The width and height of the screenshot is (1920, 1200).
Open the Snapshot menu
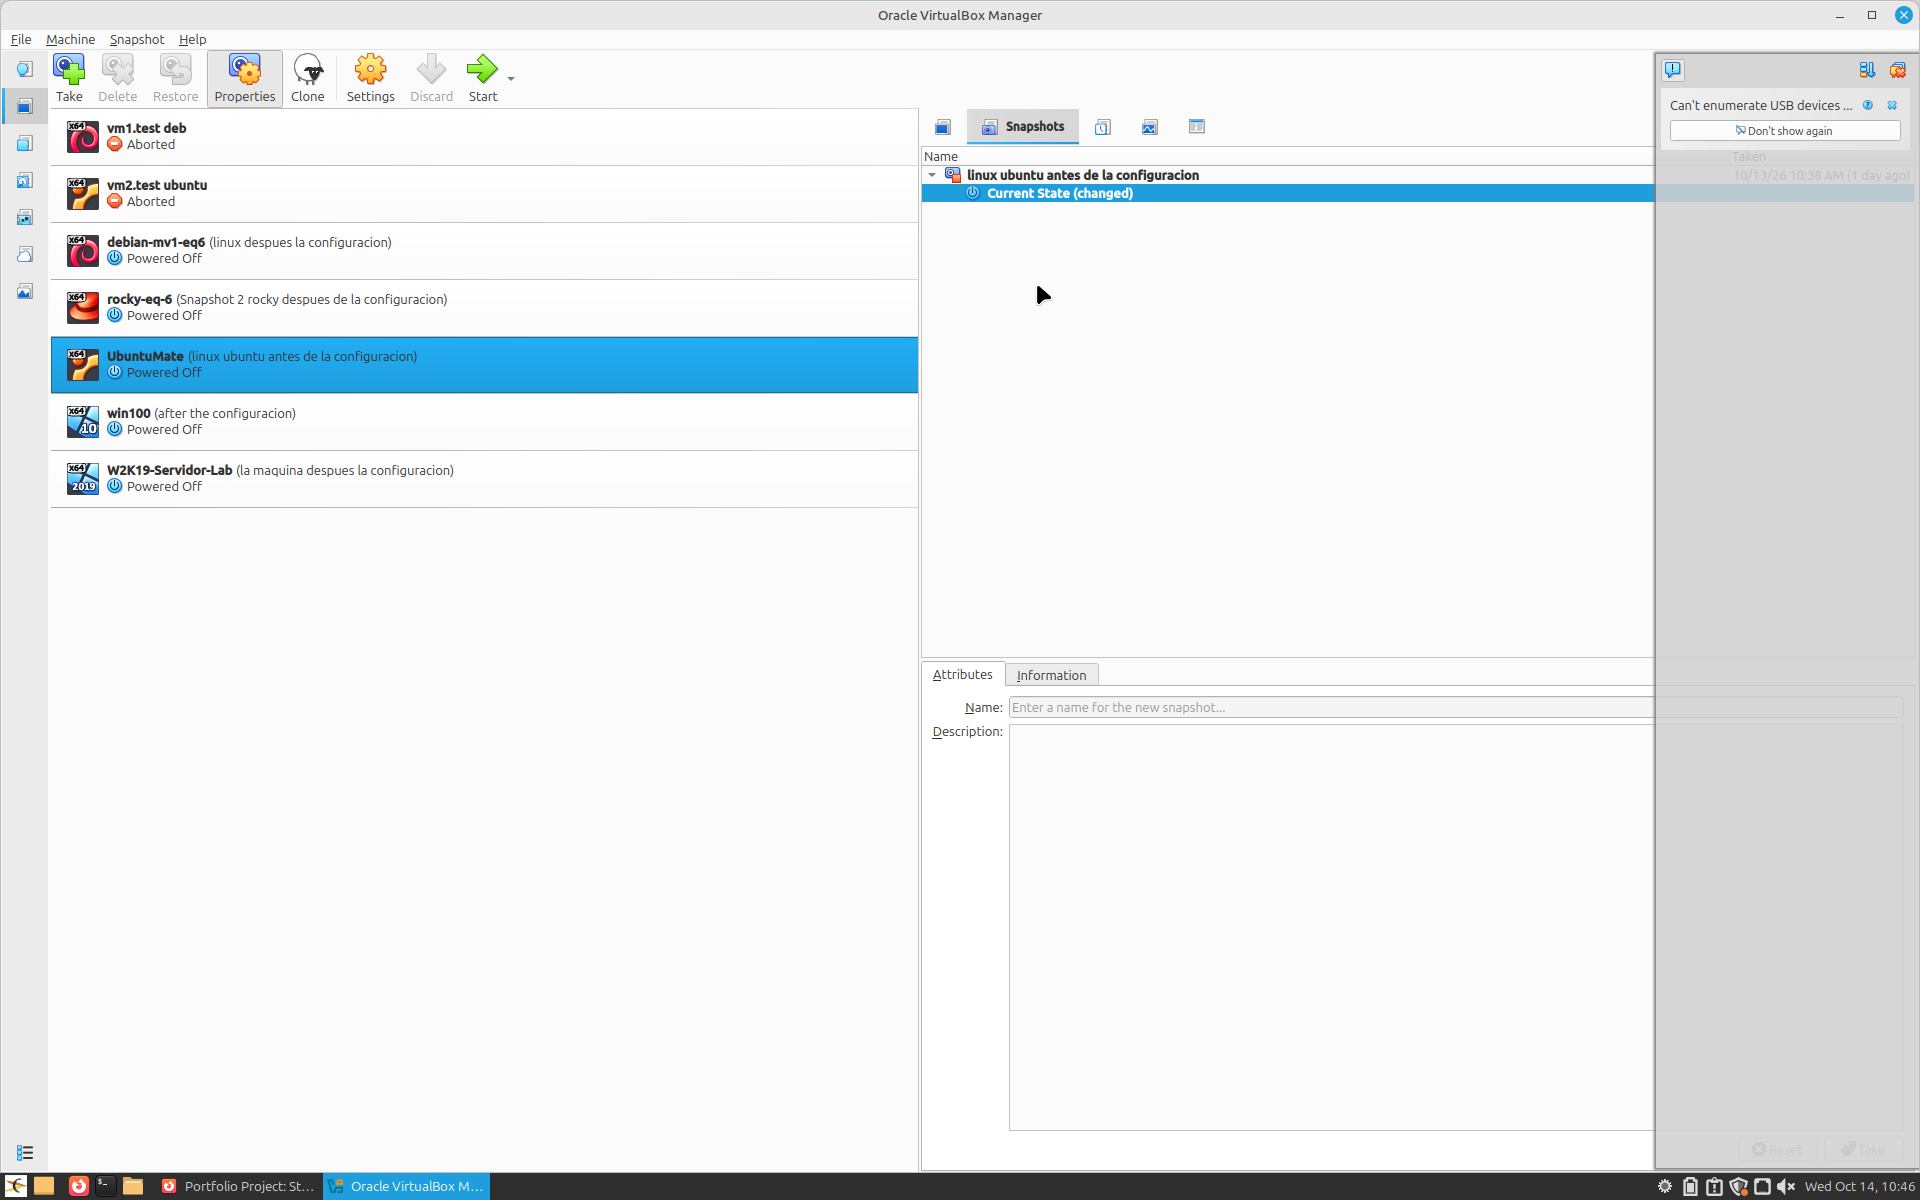coord(137,39)
